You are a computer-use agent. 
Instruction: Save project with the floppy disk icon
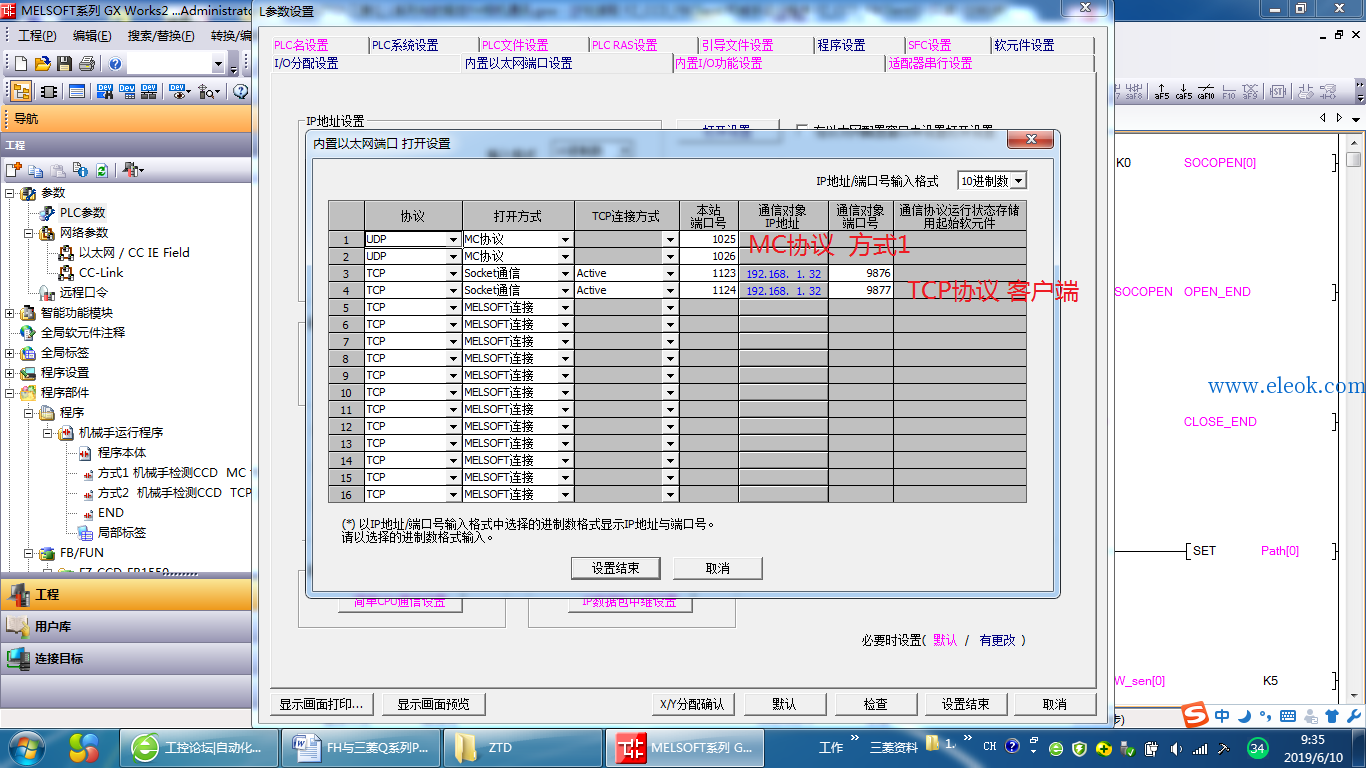(x=64, y=64)
